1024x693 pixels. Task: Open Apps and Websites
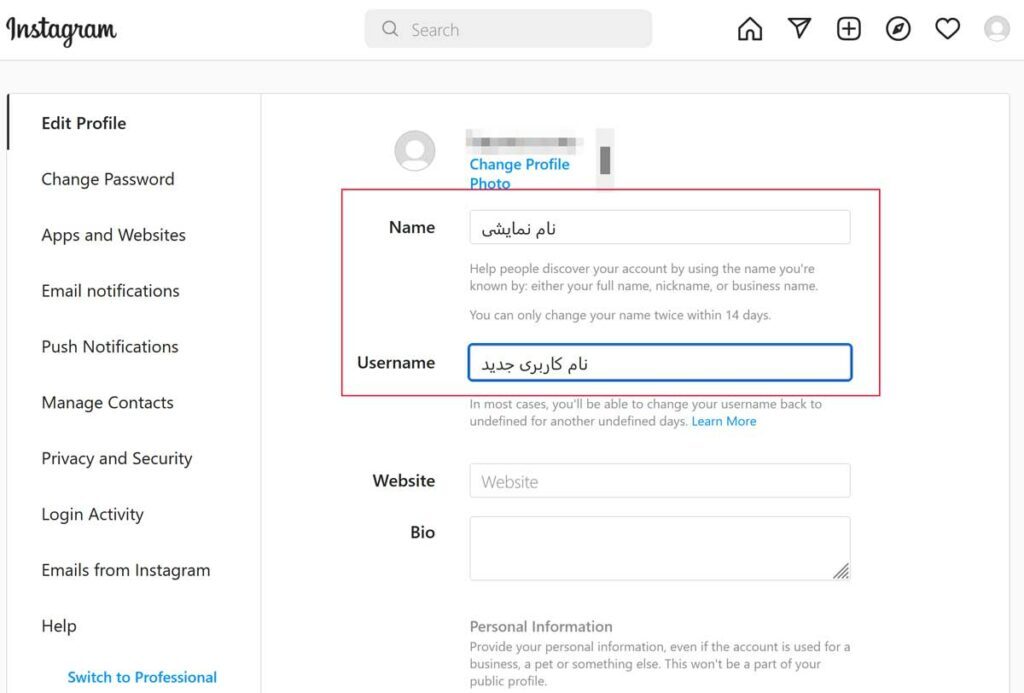[112, 235]
